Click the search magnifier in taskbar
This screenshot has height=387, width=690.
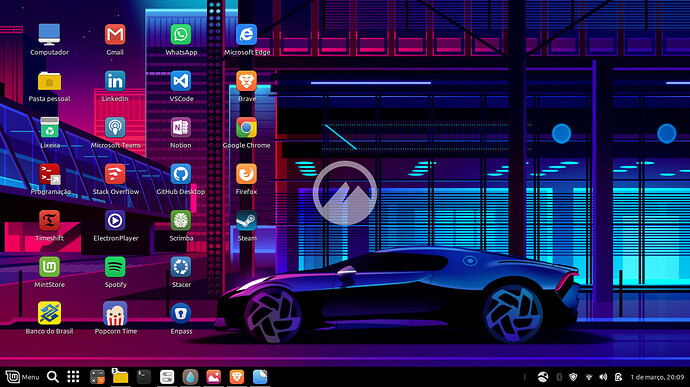[53, 377]
